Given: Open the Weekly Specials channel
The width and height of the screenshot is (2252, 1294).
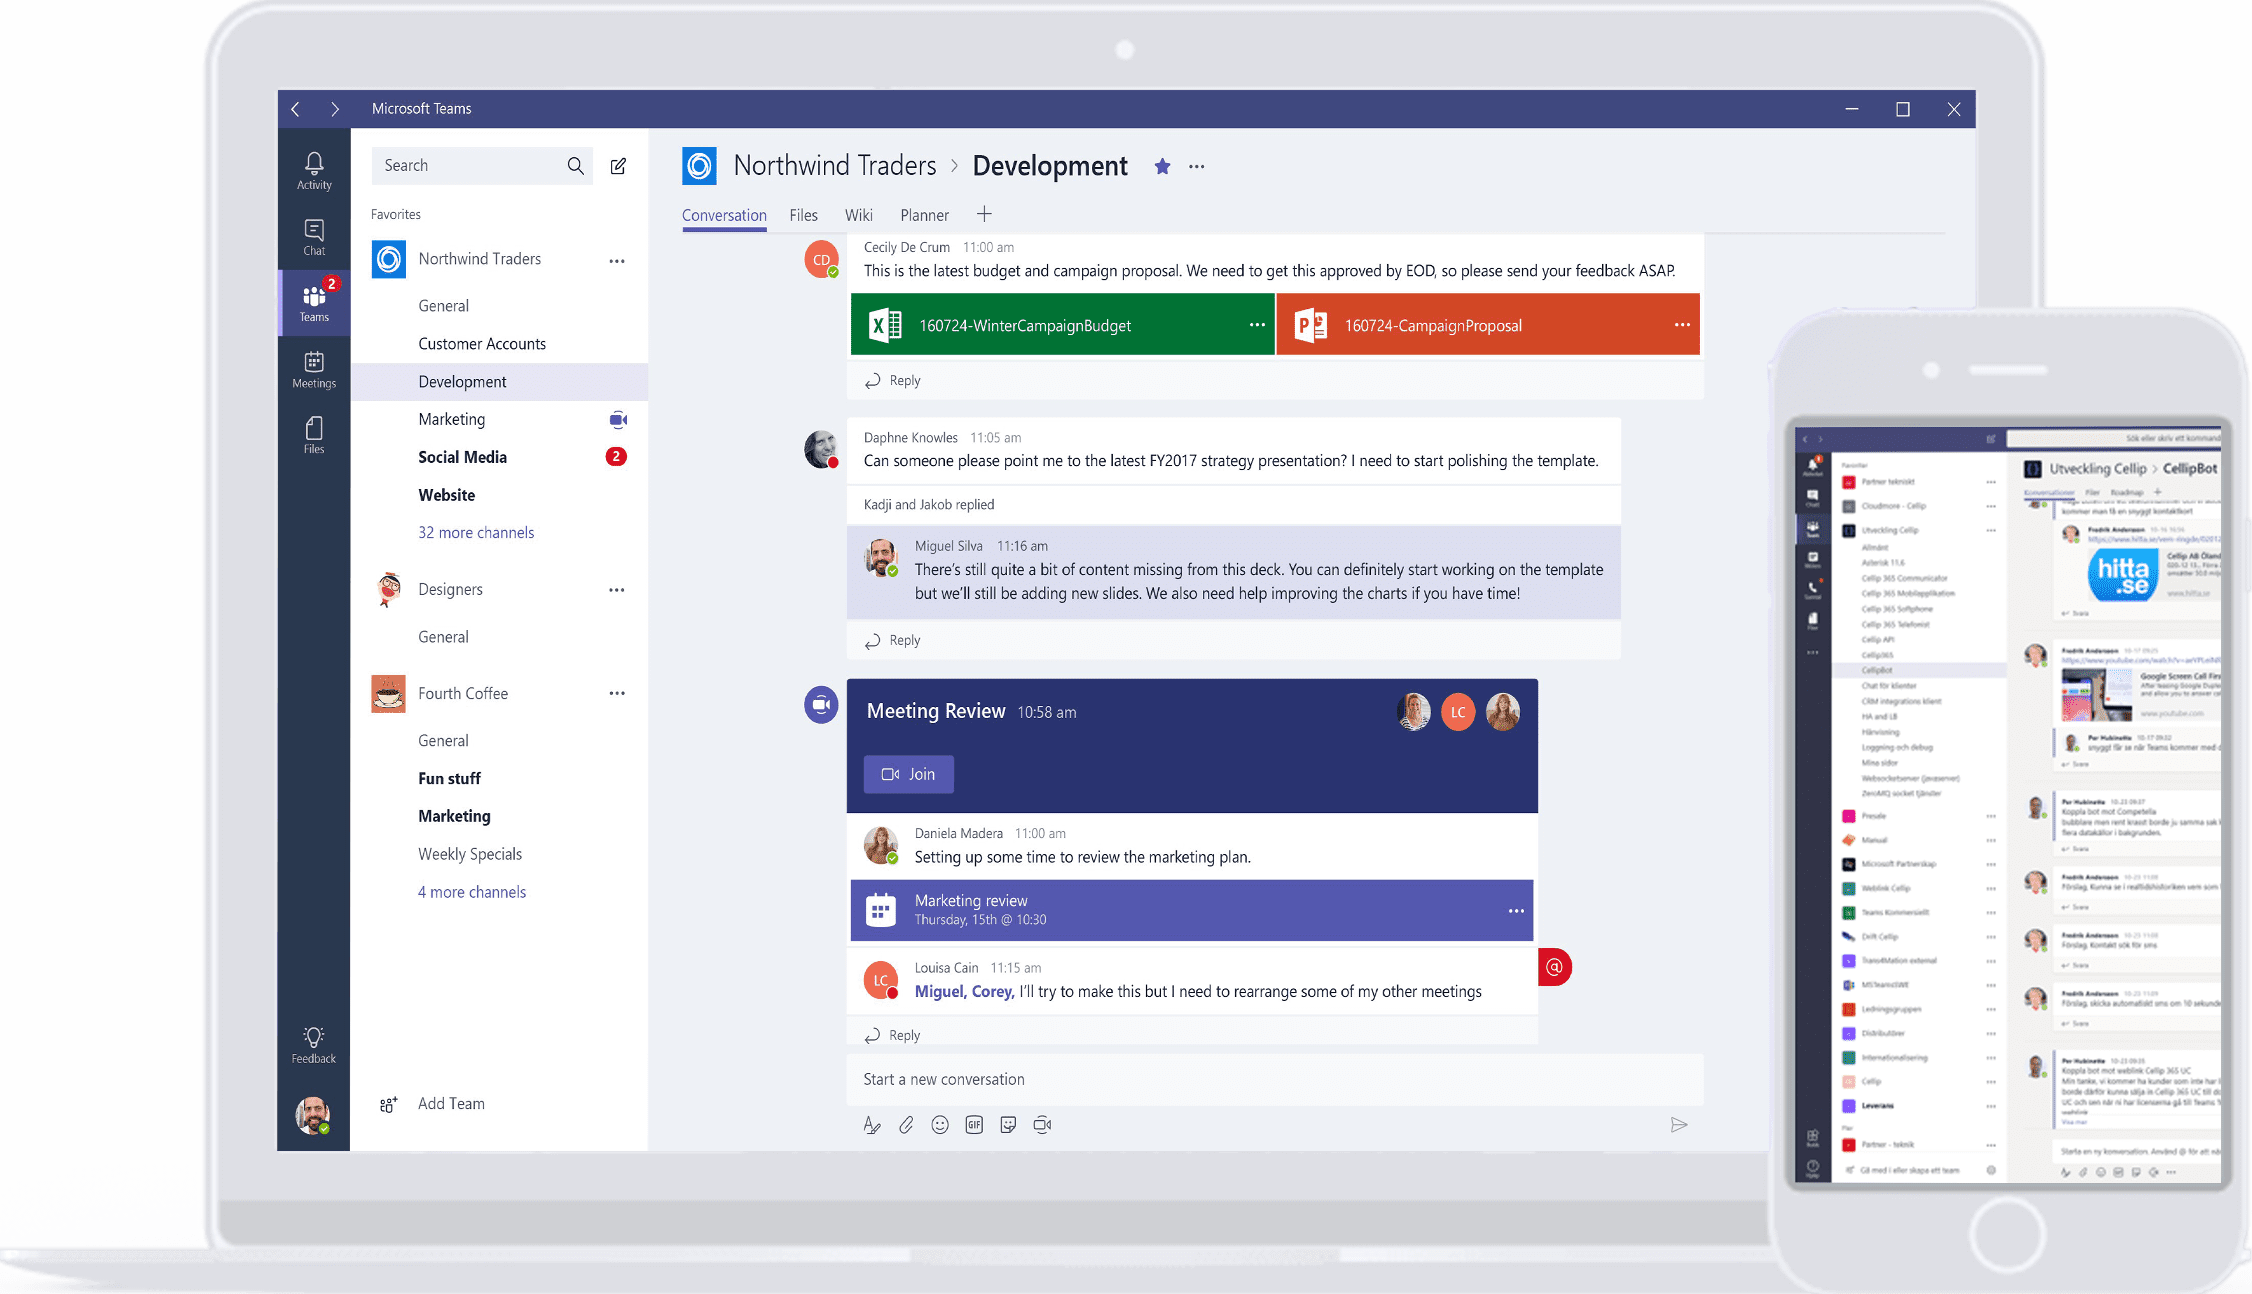Looking at the screenshot, I should [x=470, y=854].
